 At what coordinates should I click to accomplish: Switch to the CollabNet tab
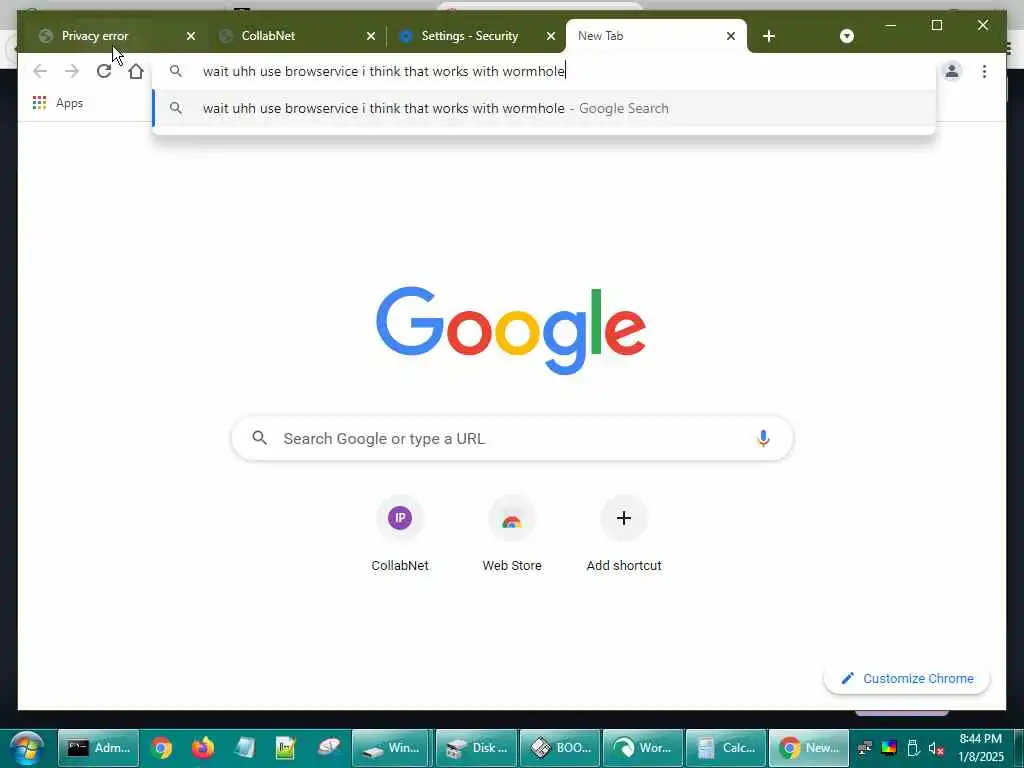(296, 36)
